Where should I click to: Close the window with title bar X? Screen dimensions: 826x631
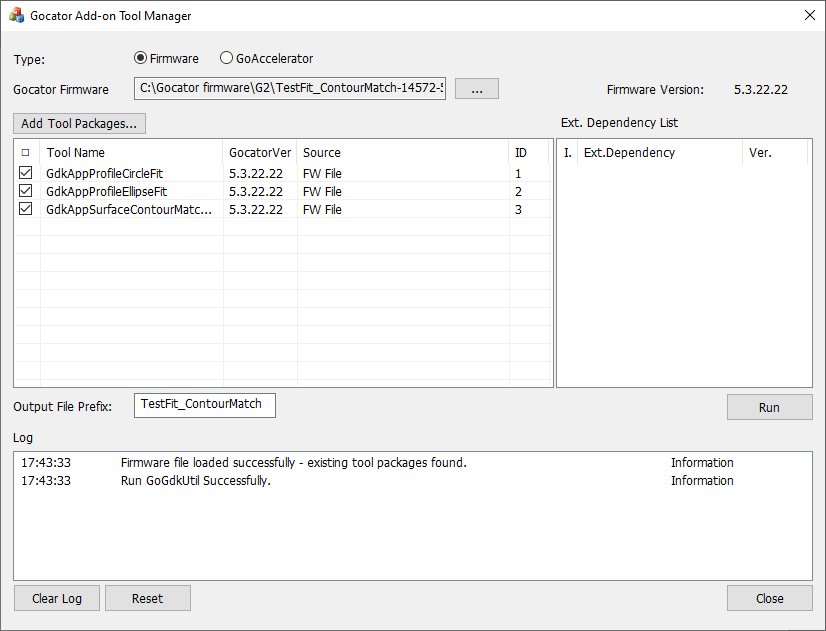click(810, 15)
